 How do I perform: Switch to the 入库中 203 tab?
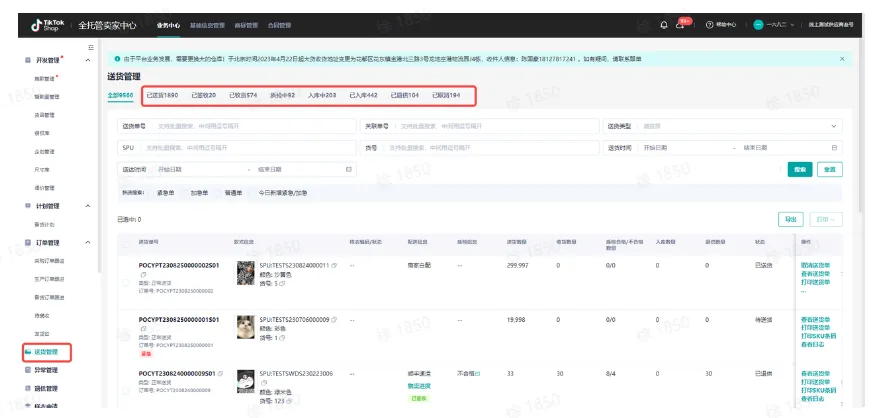pyautogui.click(x=322, y=95)
